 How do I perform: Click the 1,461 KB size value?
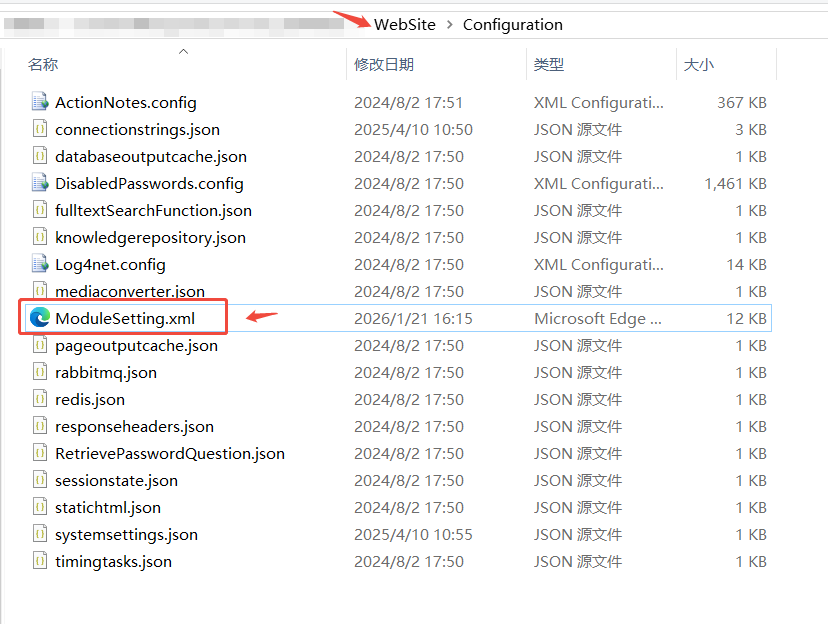(x=735, y=183)
